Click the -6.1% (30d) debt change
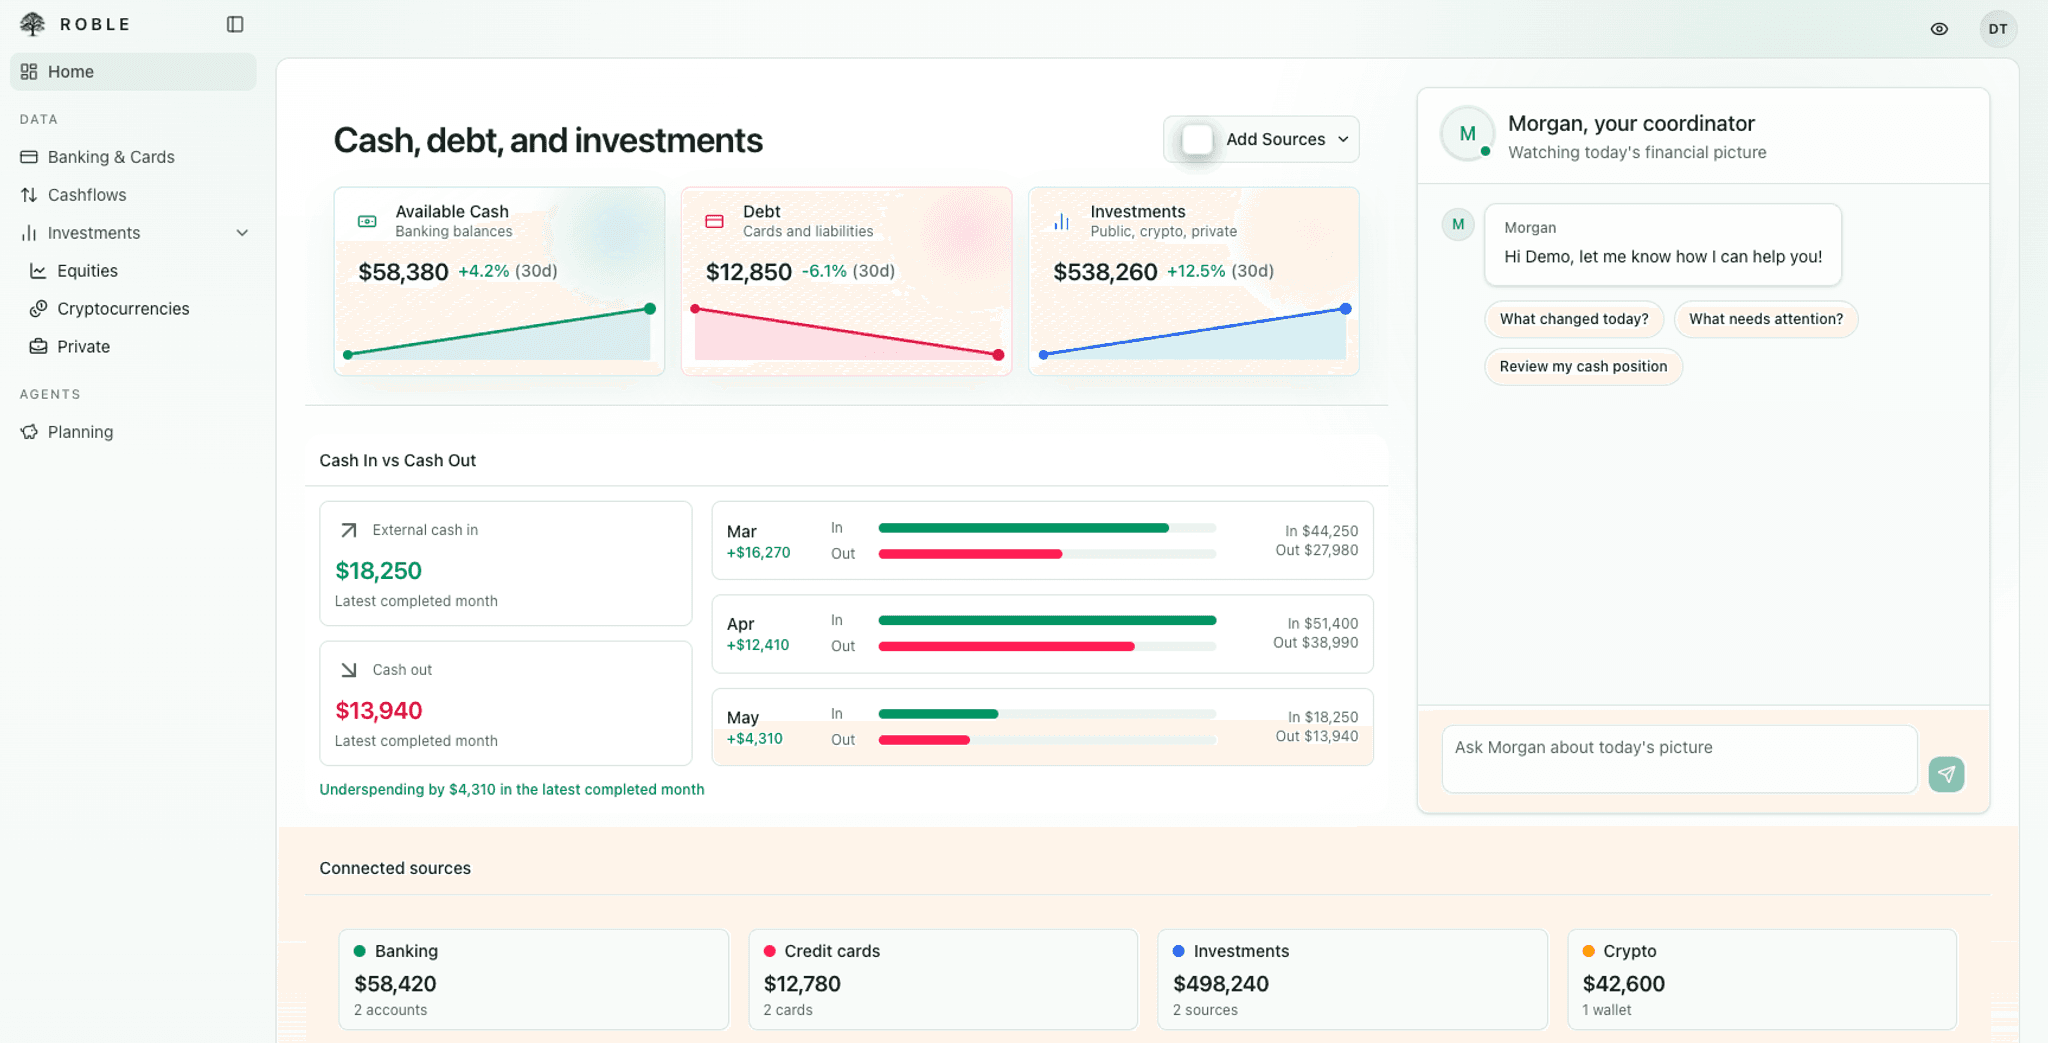Screen dimensions: 2048x1043 [848, 271]
